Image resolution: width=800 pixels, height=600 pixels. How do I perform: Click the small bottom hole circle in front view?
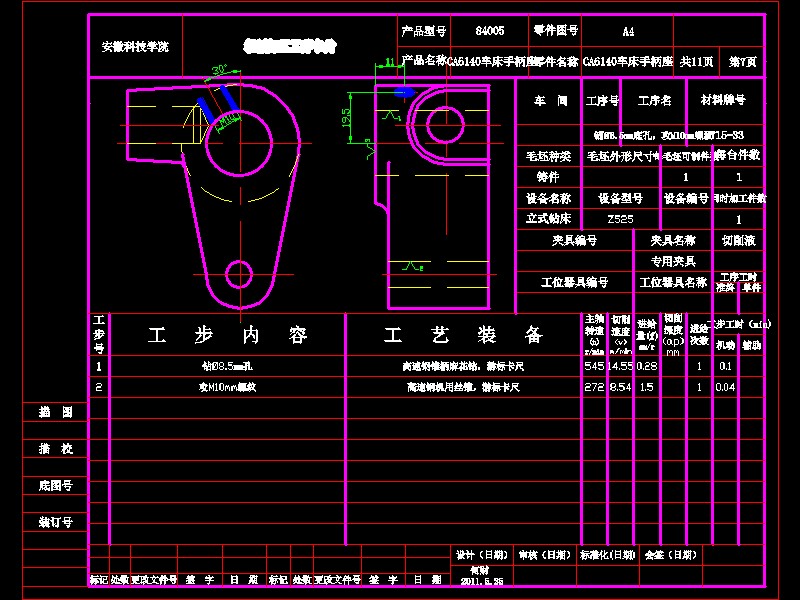click(x=239, y=274)
